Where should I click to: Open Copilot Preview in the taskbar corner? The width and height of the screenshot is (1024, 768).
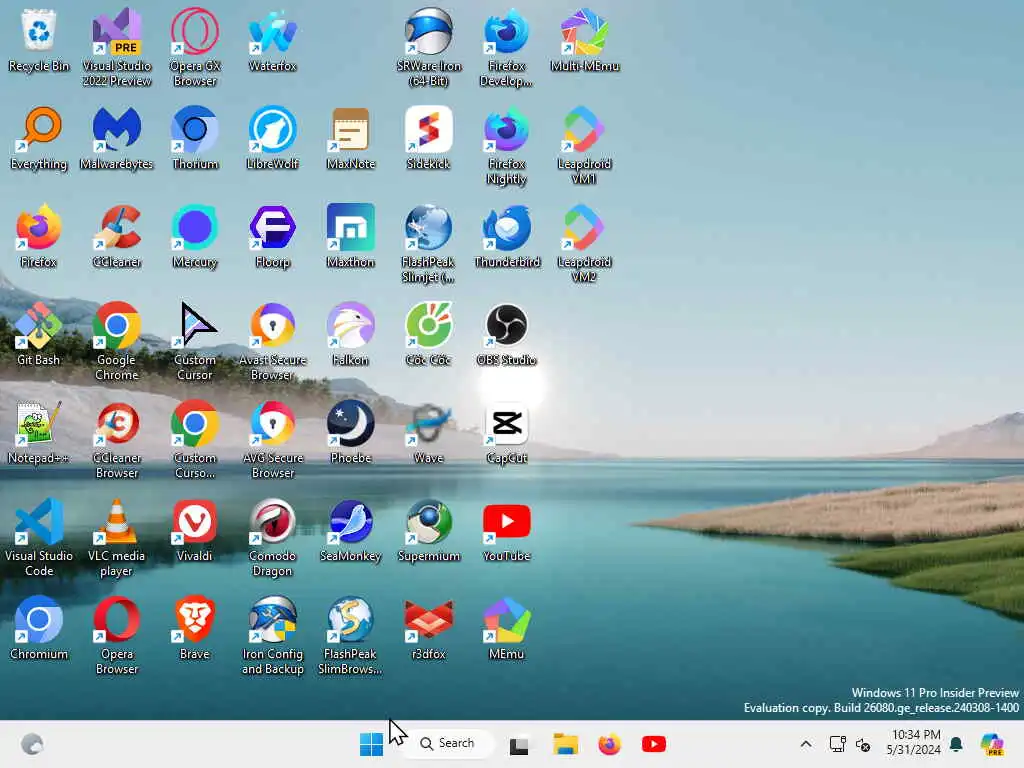click(992, 744)
